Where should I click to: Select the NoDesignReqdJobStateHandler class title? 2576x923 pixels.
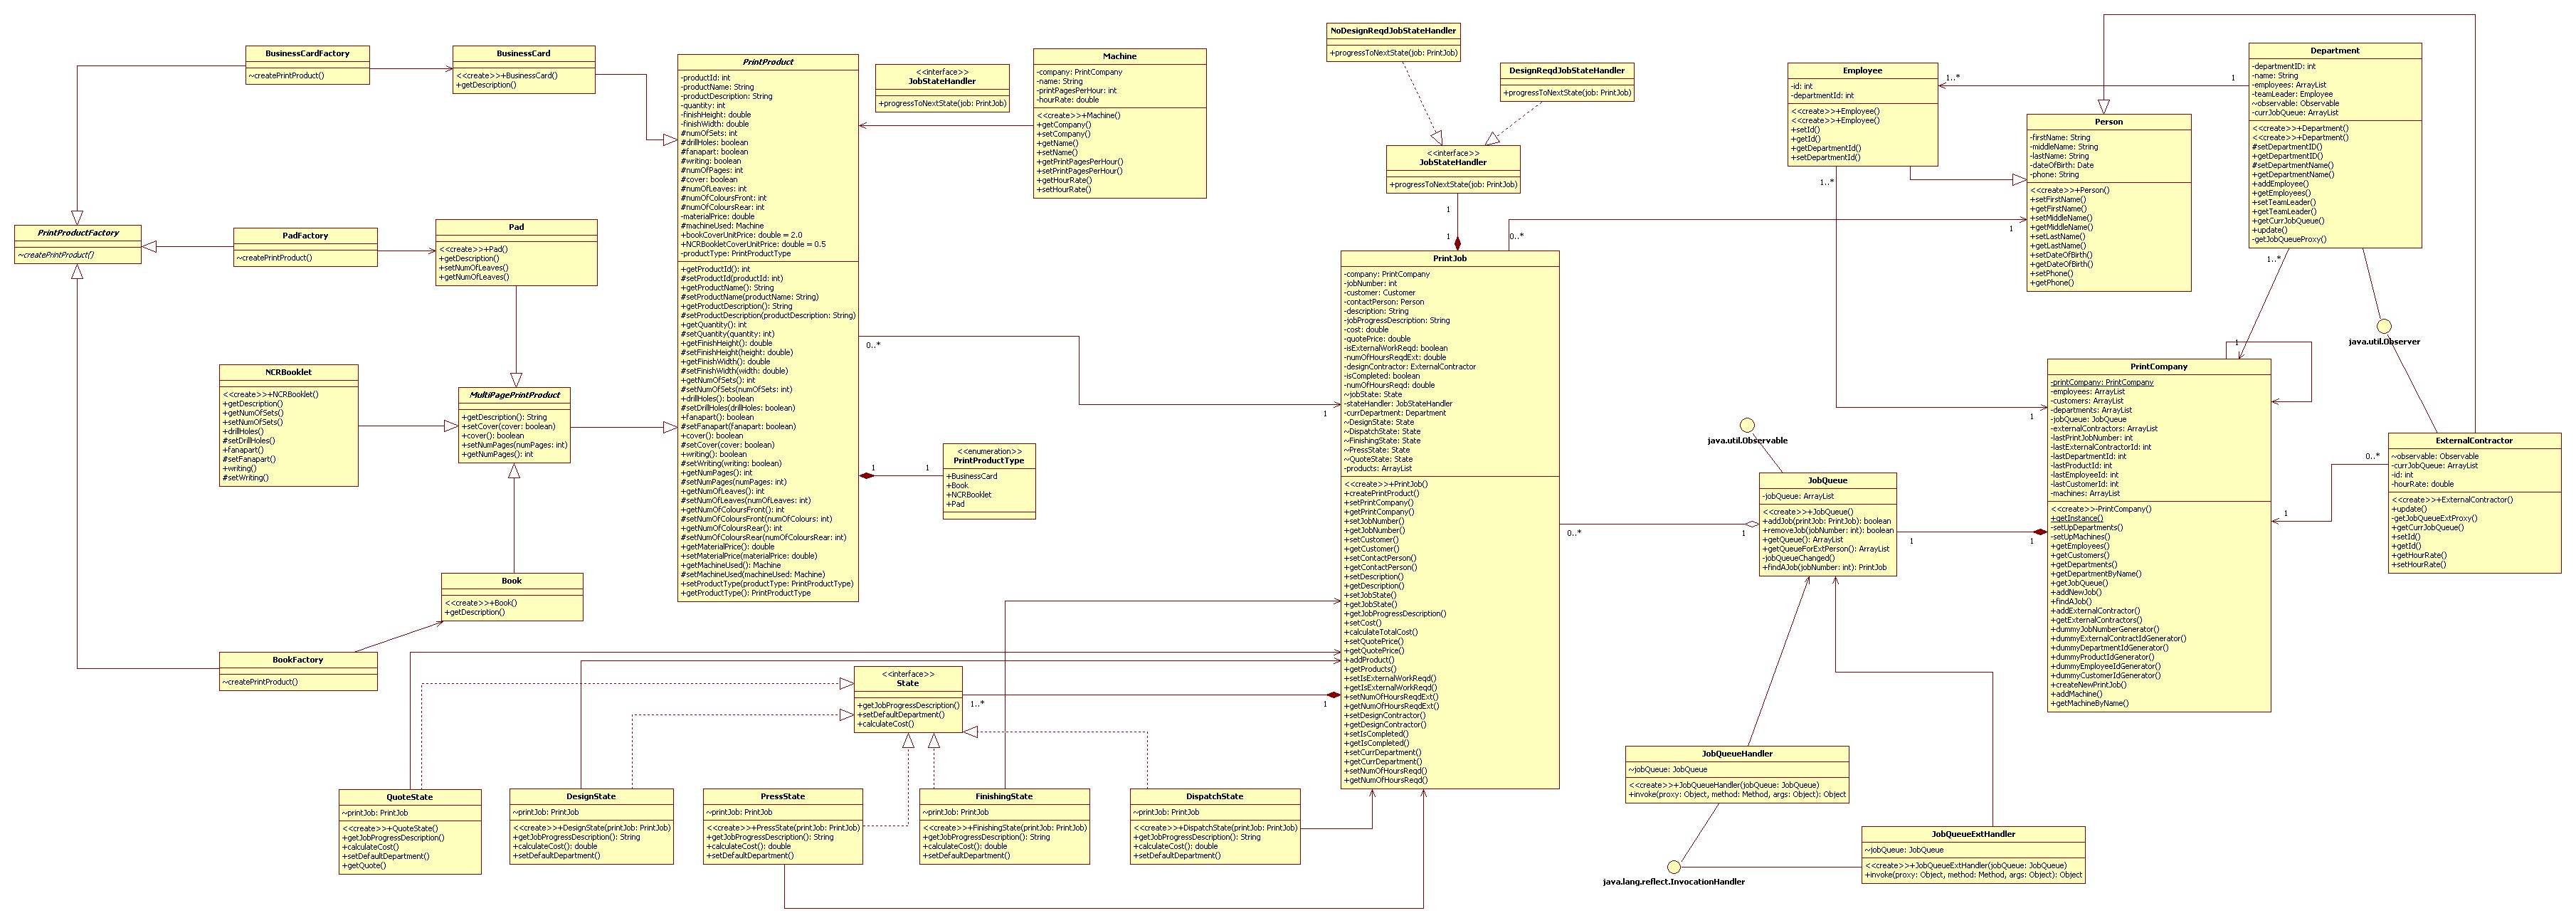(1393, 31)
